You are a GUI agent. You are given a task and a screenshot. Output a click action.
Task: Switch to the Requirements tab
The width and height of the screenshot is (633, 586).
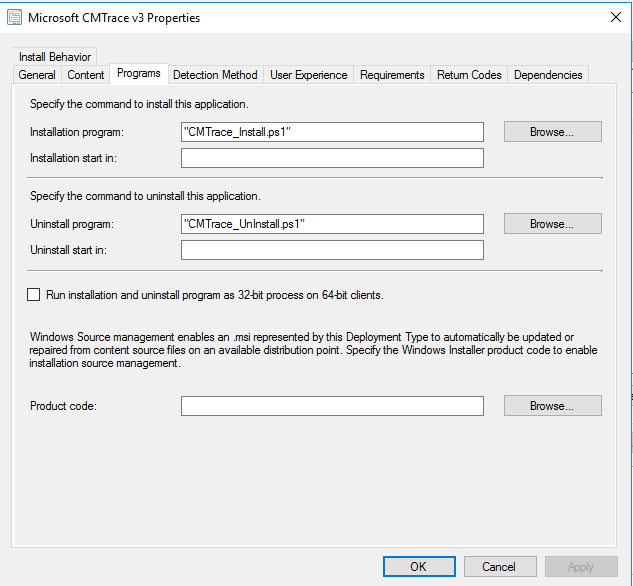[x=392, y=75]
